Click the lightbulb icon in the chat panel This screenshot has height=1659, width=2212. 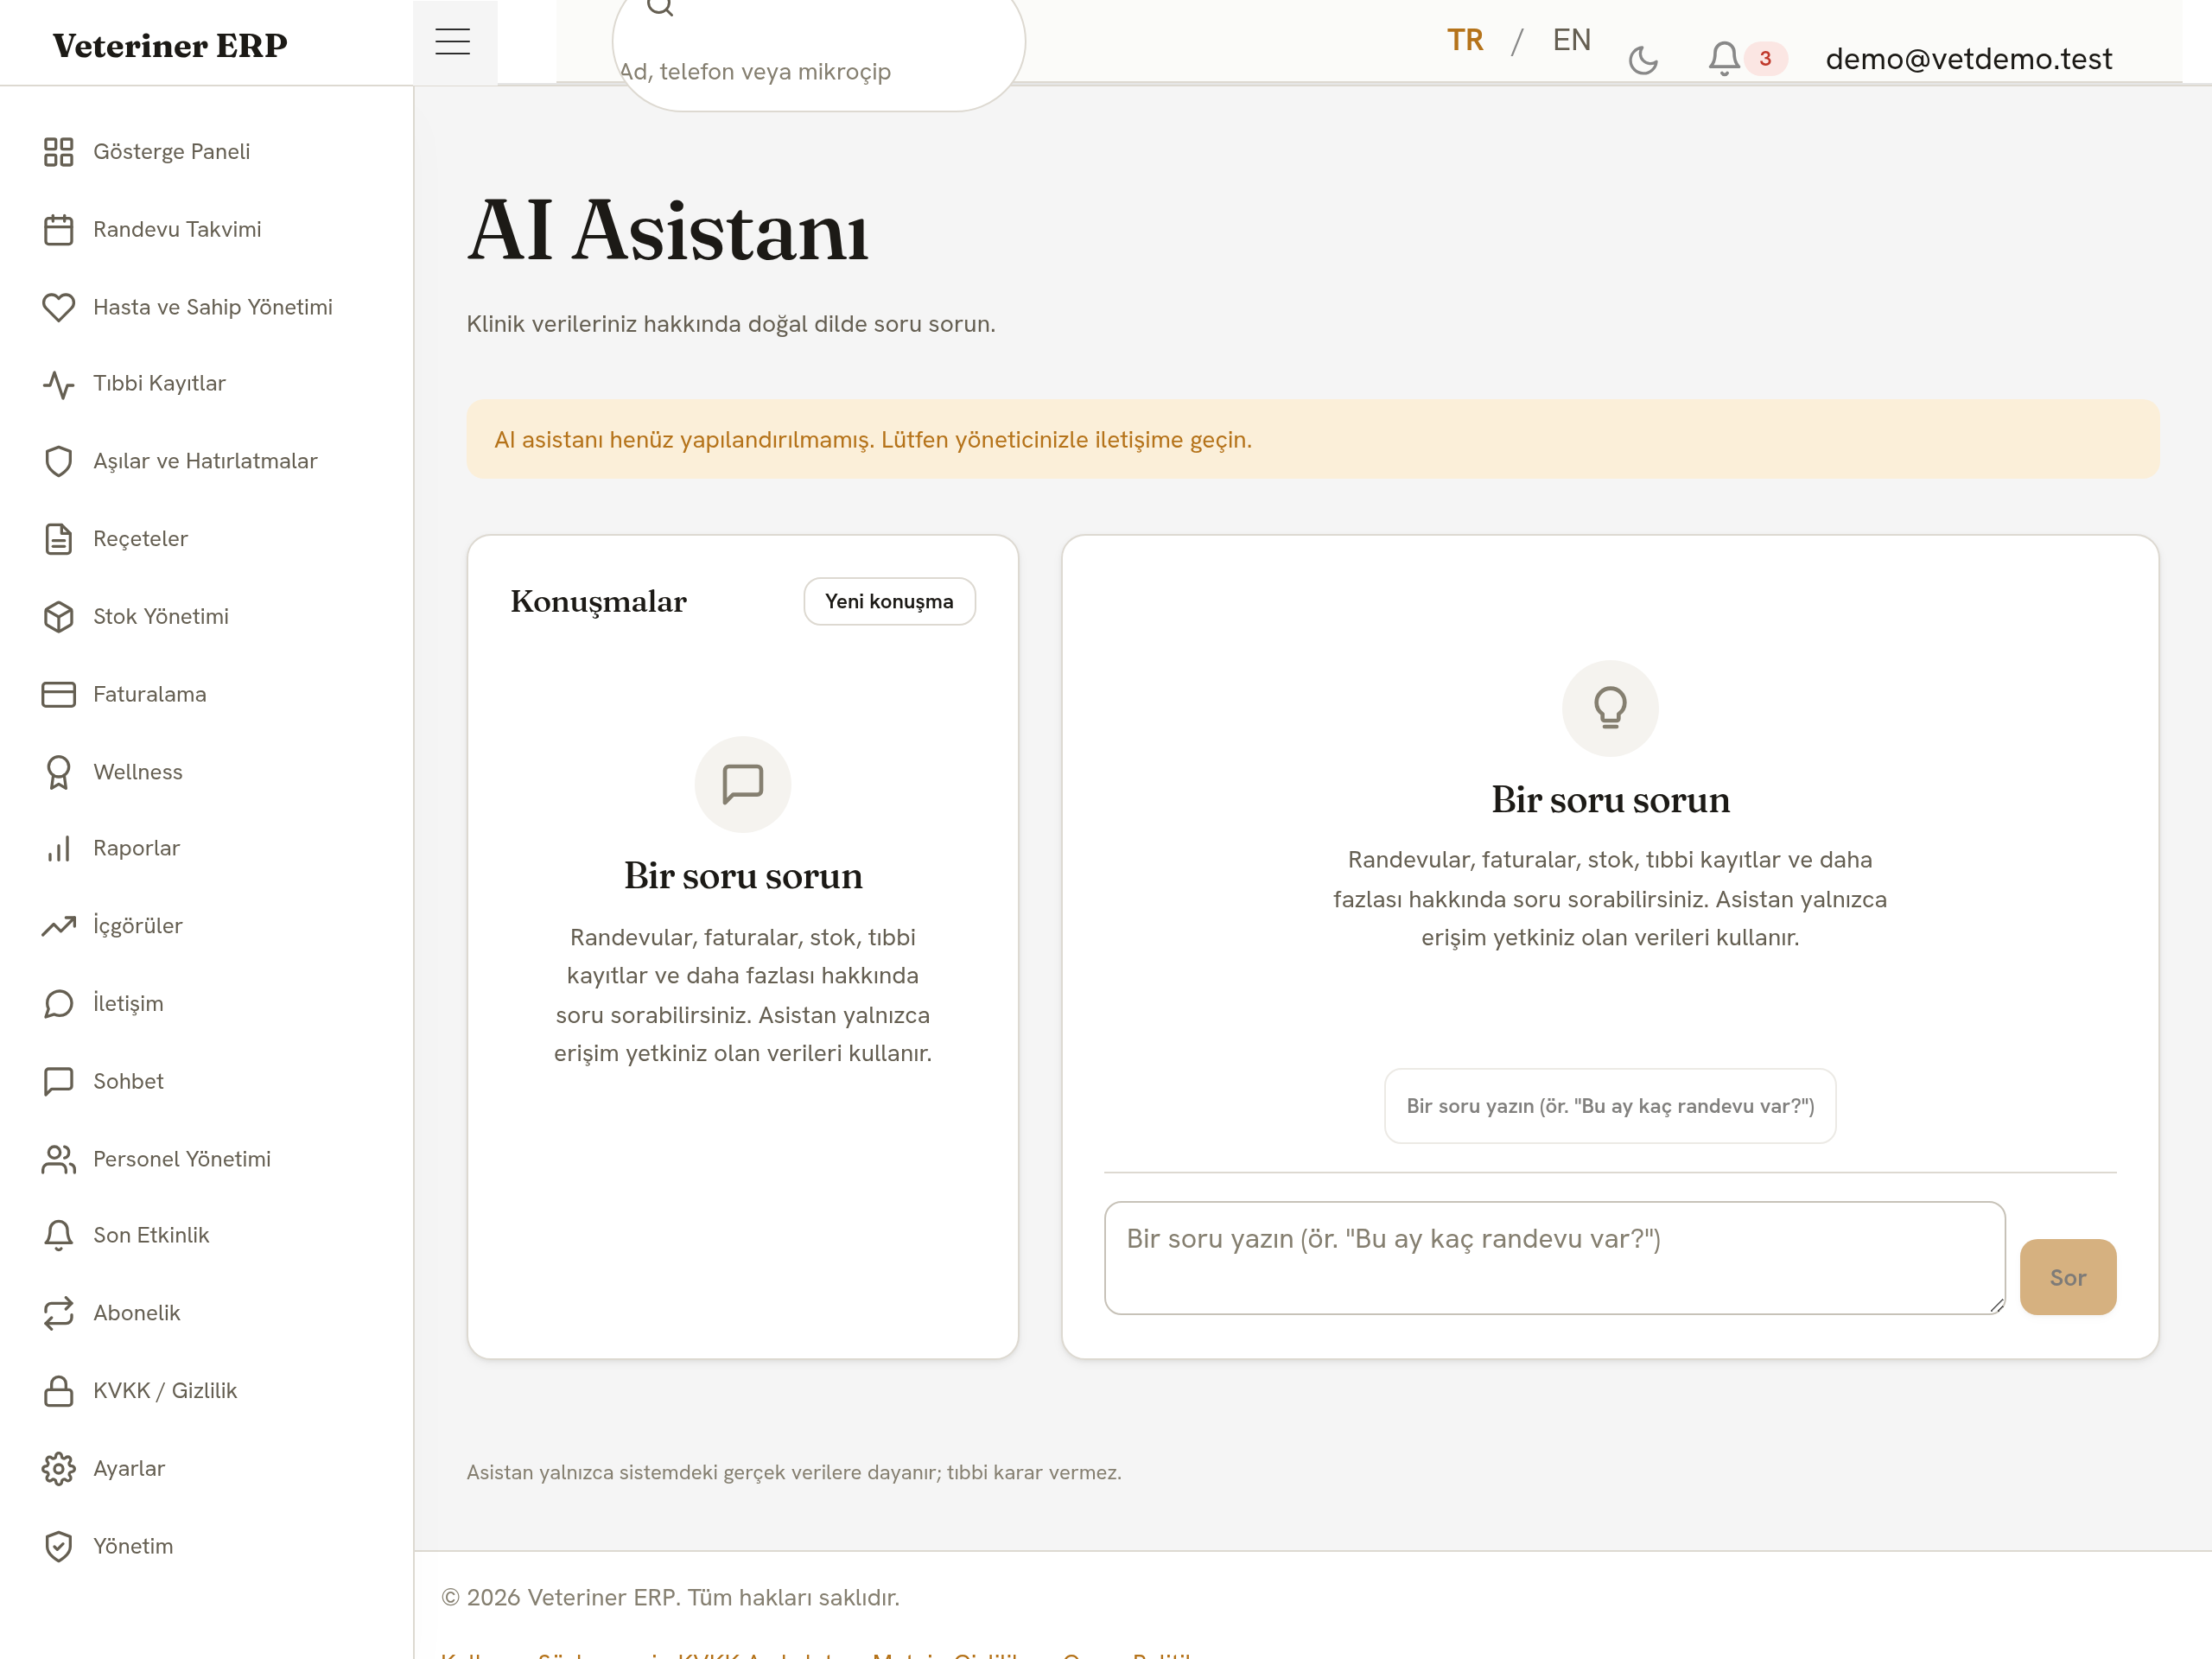click(1610, 708)
